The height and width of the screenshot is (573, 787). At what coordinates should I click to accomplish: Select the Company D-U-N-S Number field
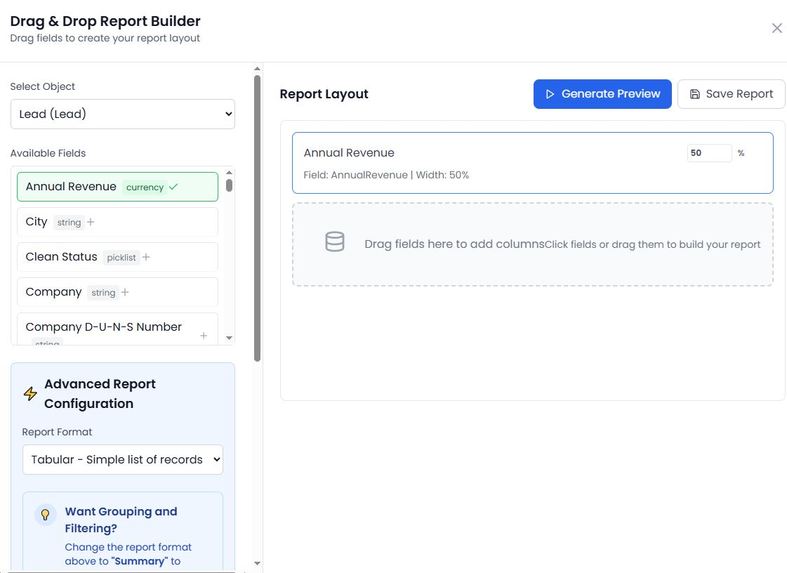pyautogui.click(x=117, y=329)
